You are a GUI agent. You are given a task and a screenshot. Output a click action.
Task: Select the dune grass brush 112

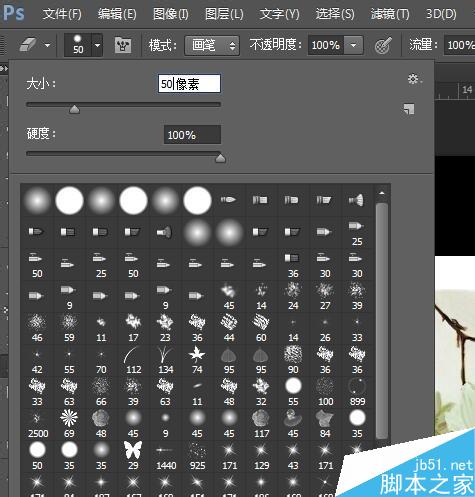click(x=133, y=359)
